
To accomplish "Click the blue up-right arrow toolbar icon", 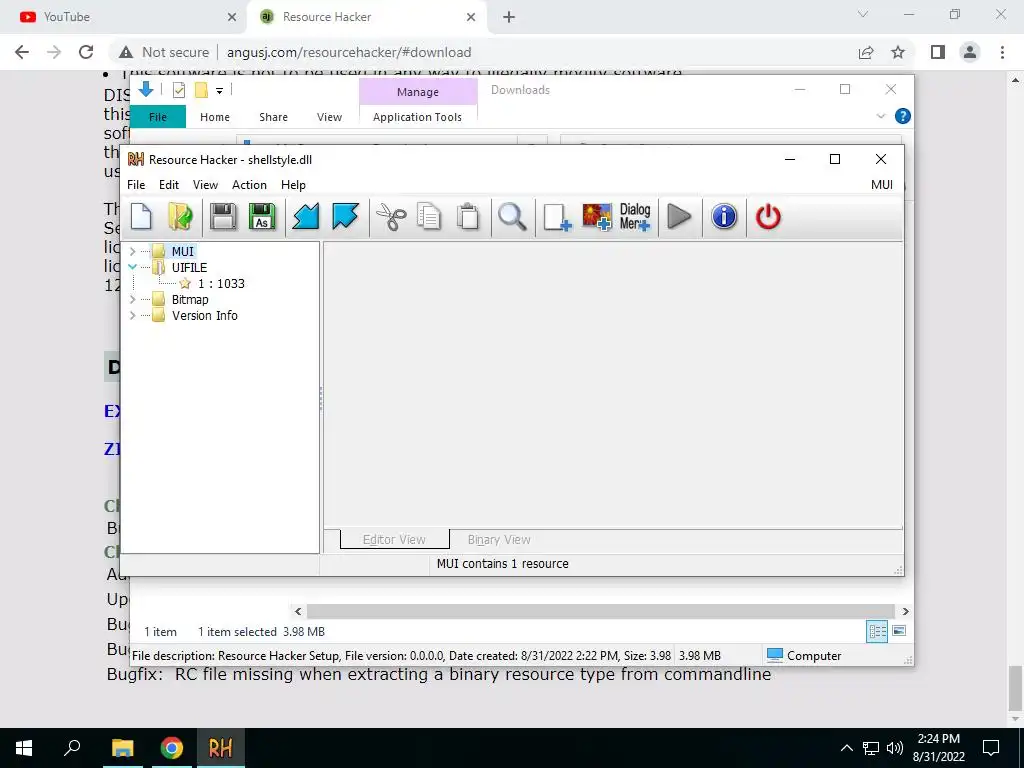I will tap(345, 217).
